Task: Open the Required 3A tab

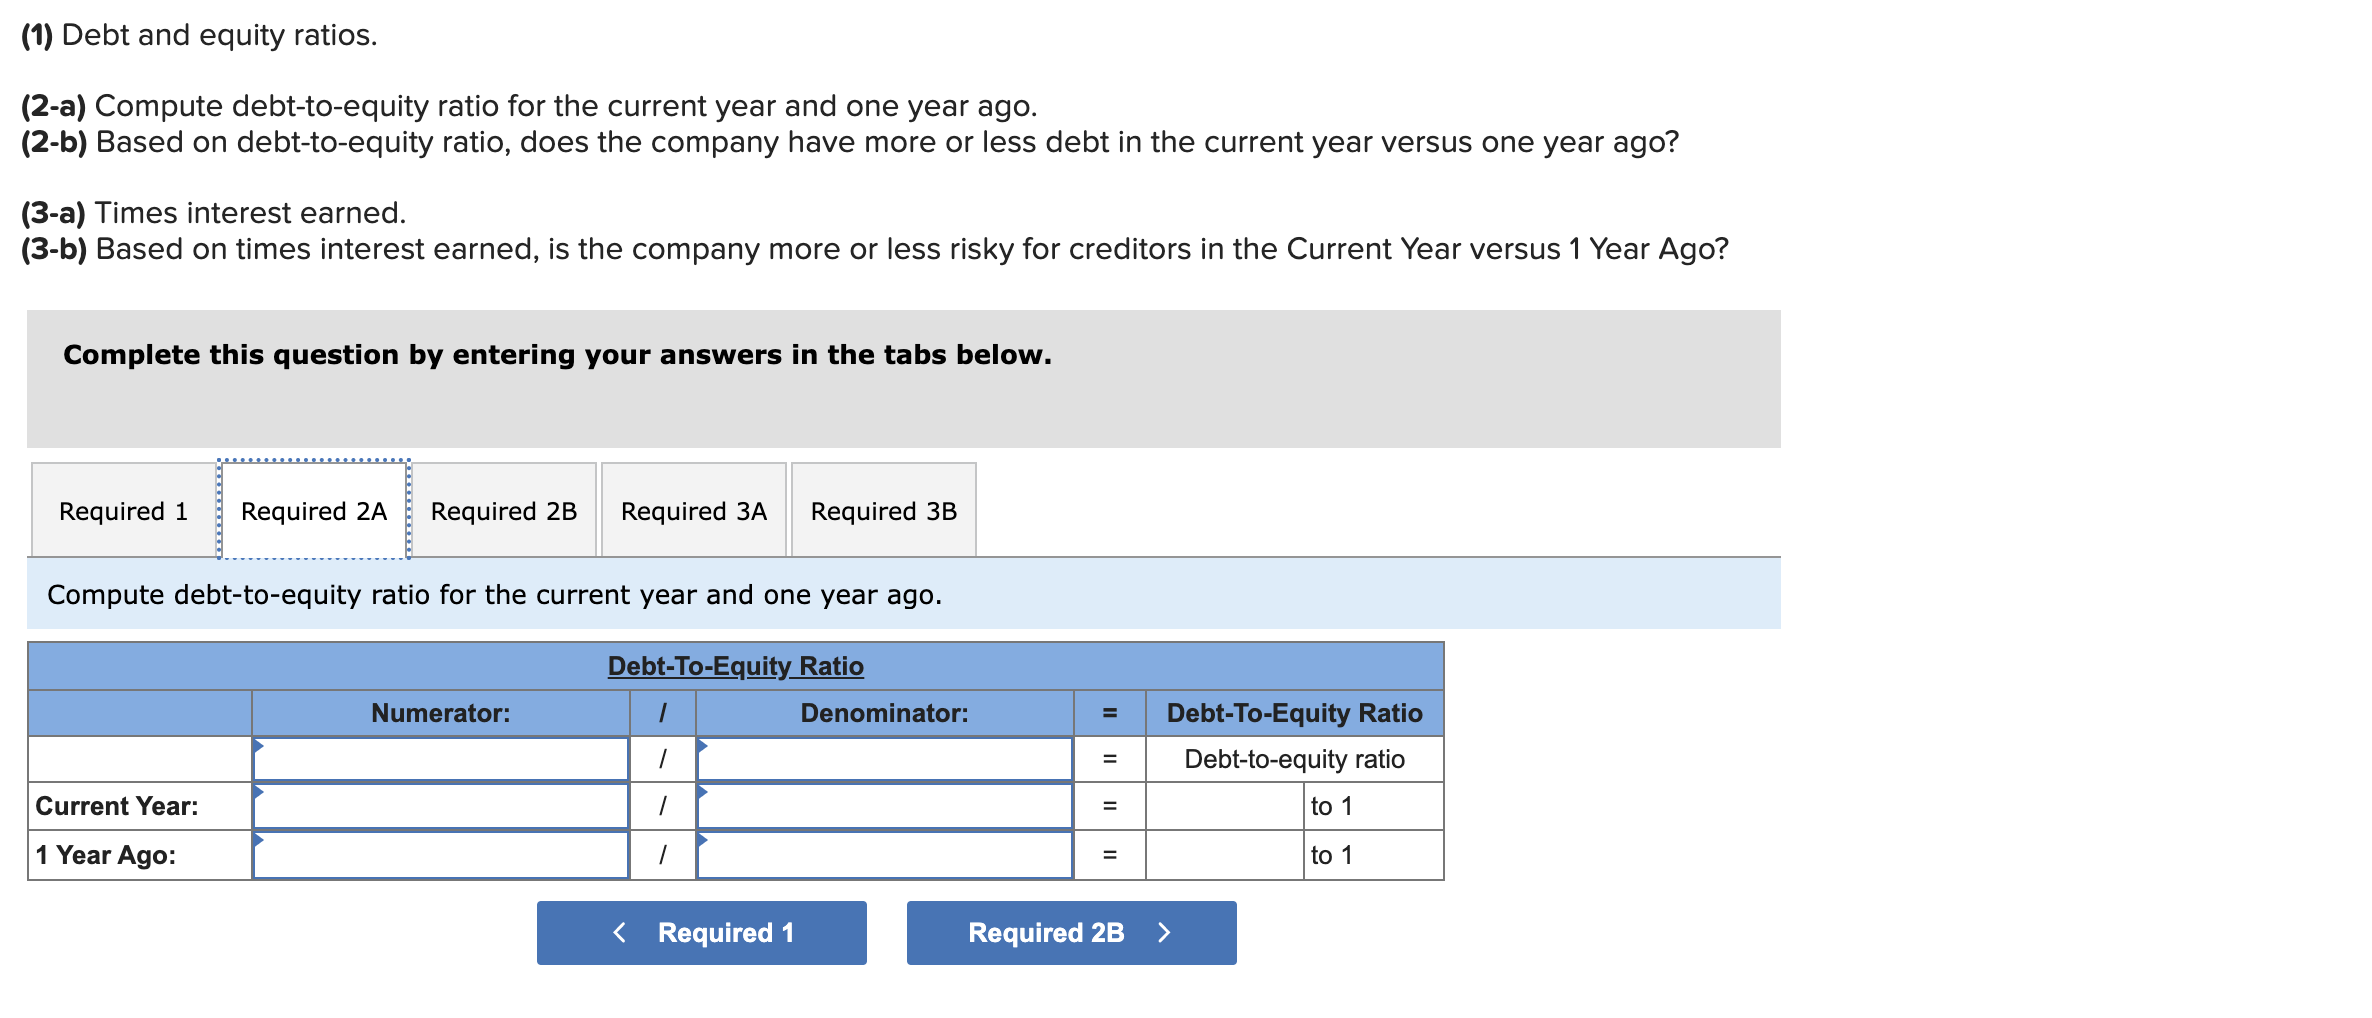Action: click(x=692, y=511)
